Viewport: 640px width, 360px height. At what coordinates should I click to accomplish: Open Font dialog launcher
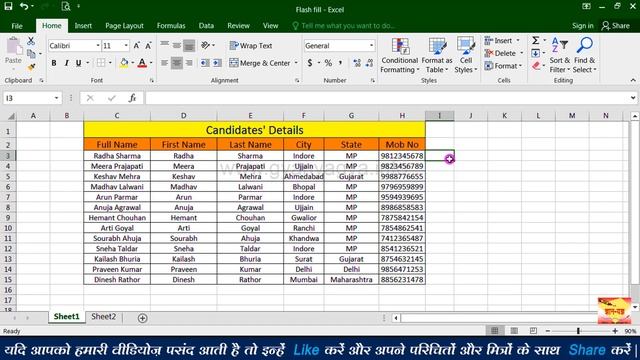click(x=152, y=81)
